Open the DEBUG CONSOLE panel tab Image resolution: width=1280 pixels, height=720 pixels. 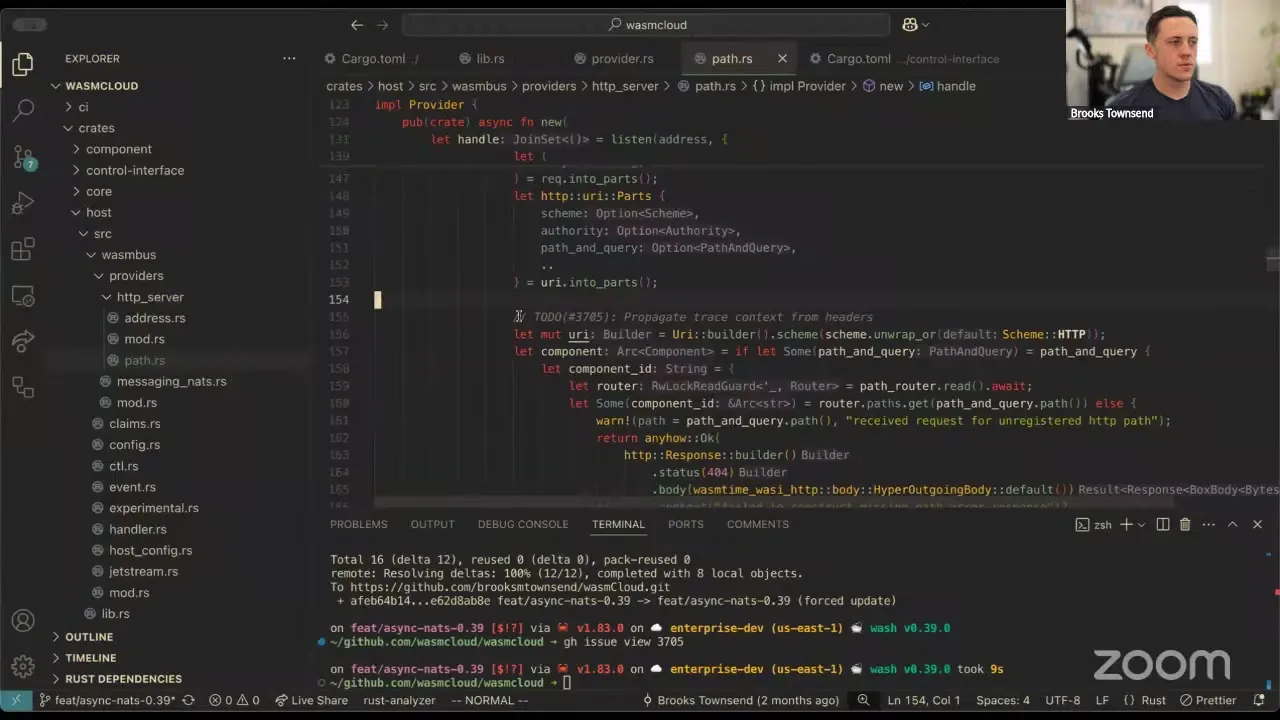(x=523, y=524)
